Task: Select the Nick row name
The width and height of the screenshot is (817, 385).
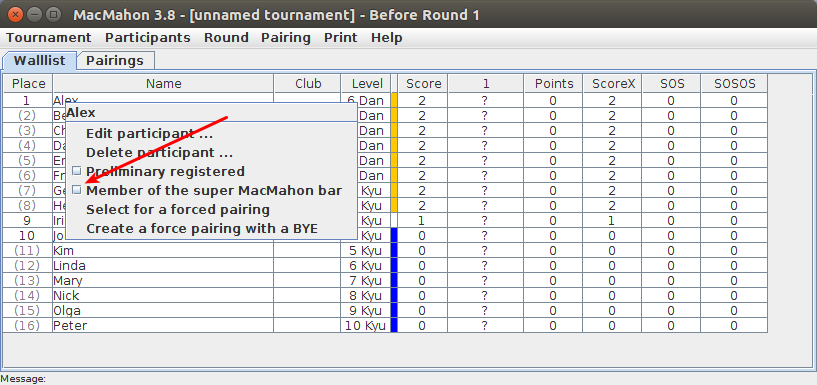Action: (163, 296)
